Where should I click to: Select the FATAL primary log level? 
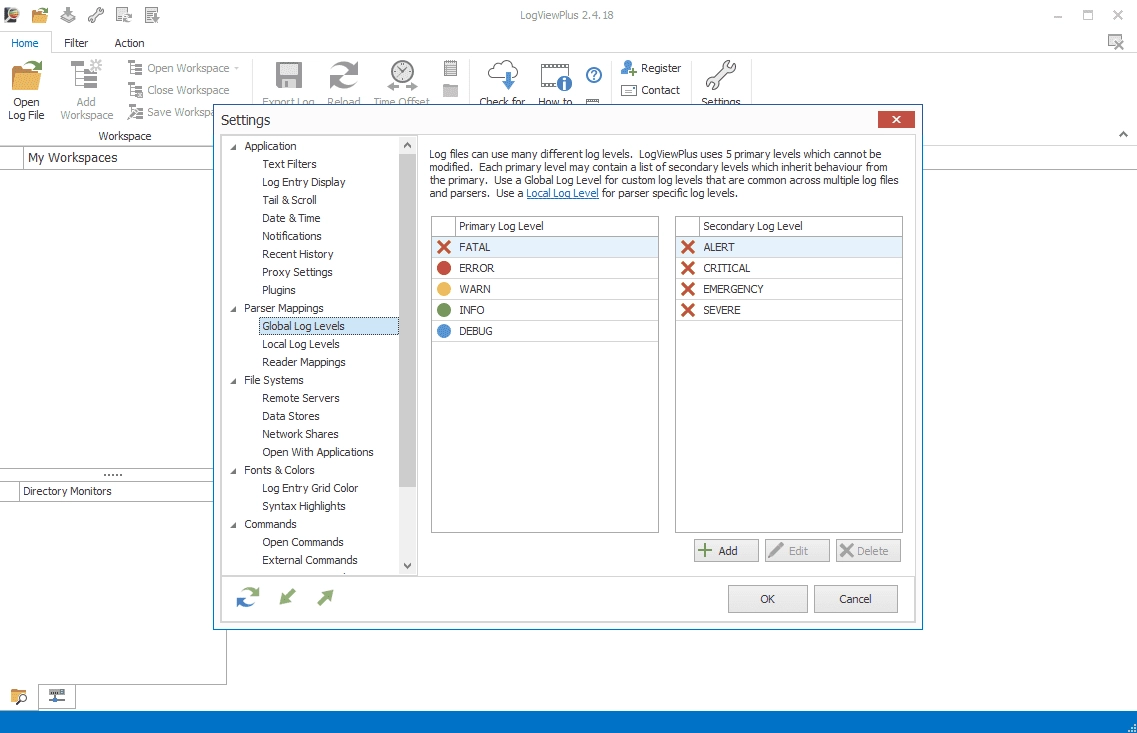[x=545, y=247]
